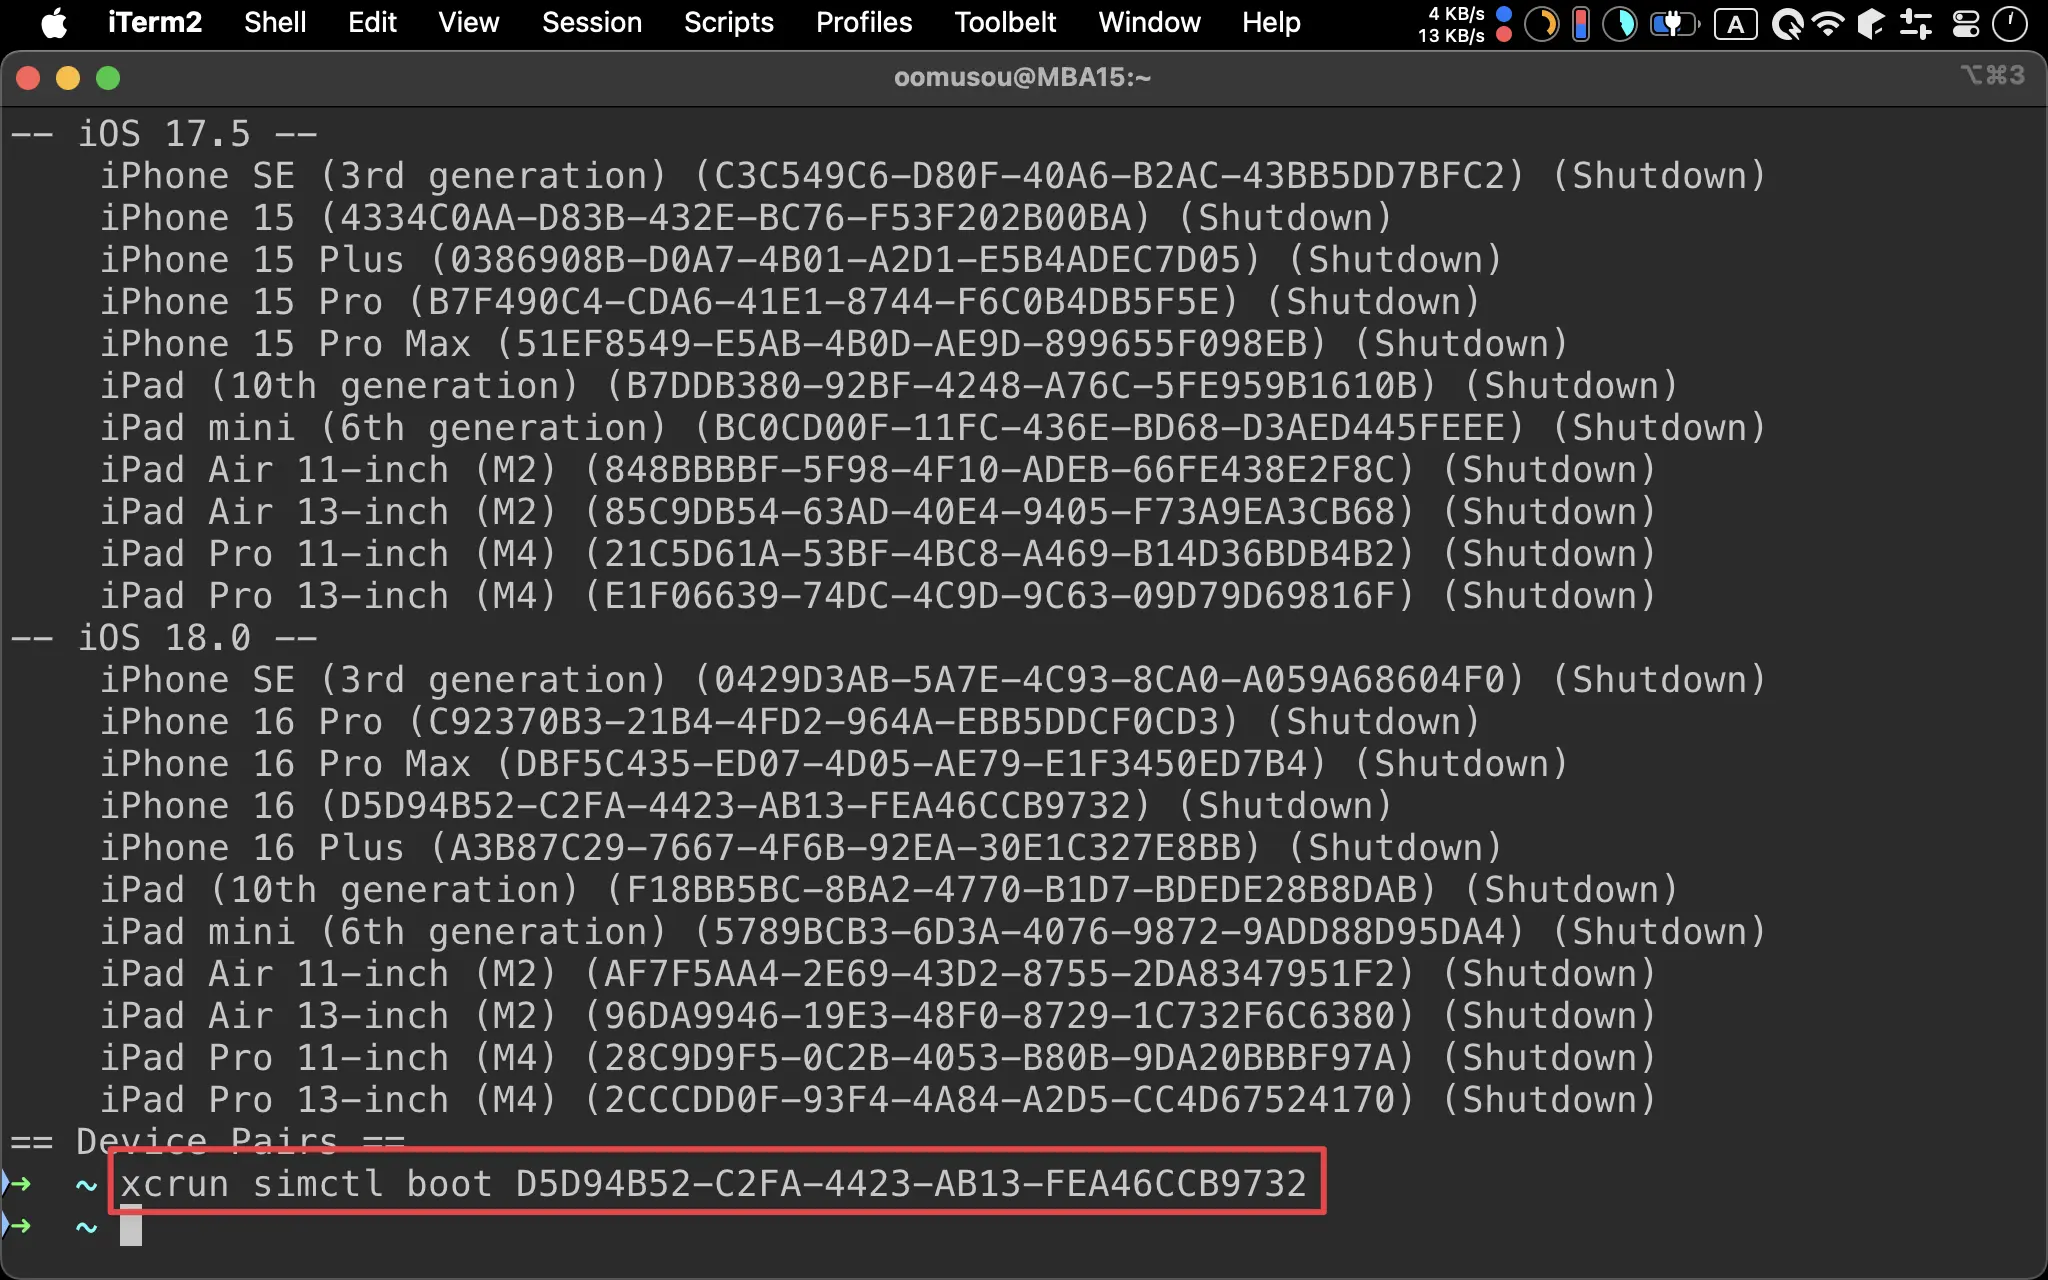Screen dimensions: 2048x1280
Task: Click iPhone 16 UUID D5D94B52 in device list
Action: click(746, 806)
